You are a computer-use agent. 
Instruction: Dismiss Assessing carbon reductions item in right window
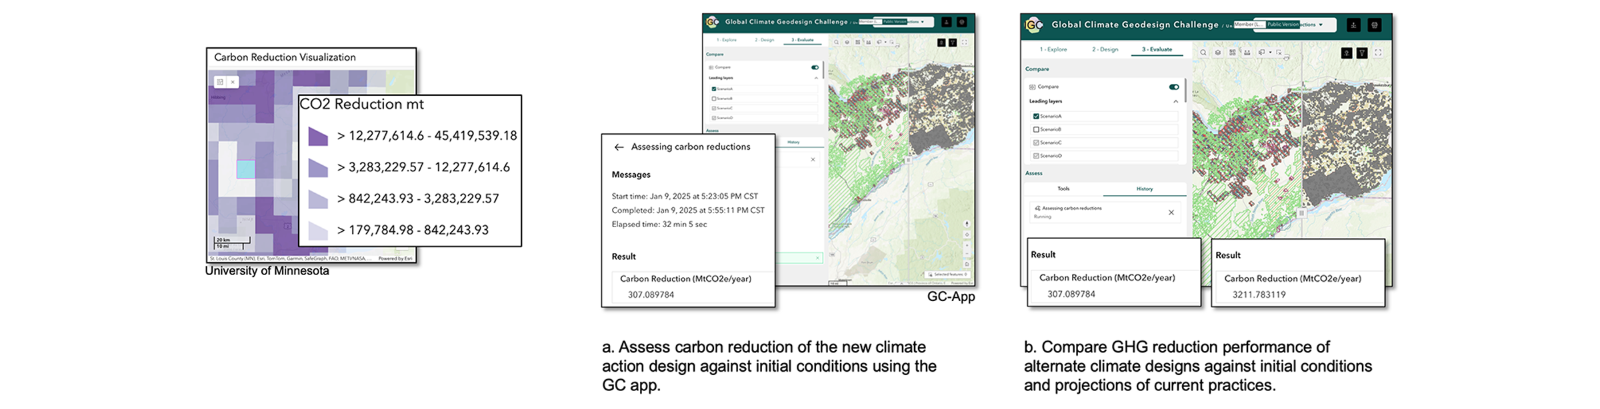click(1171, 212)
